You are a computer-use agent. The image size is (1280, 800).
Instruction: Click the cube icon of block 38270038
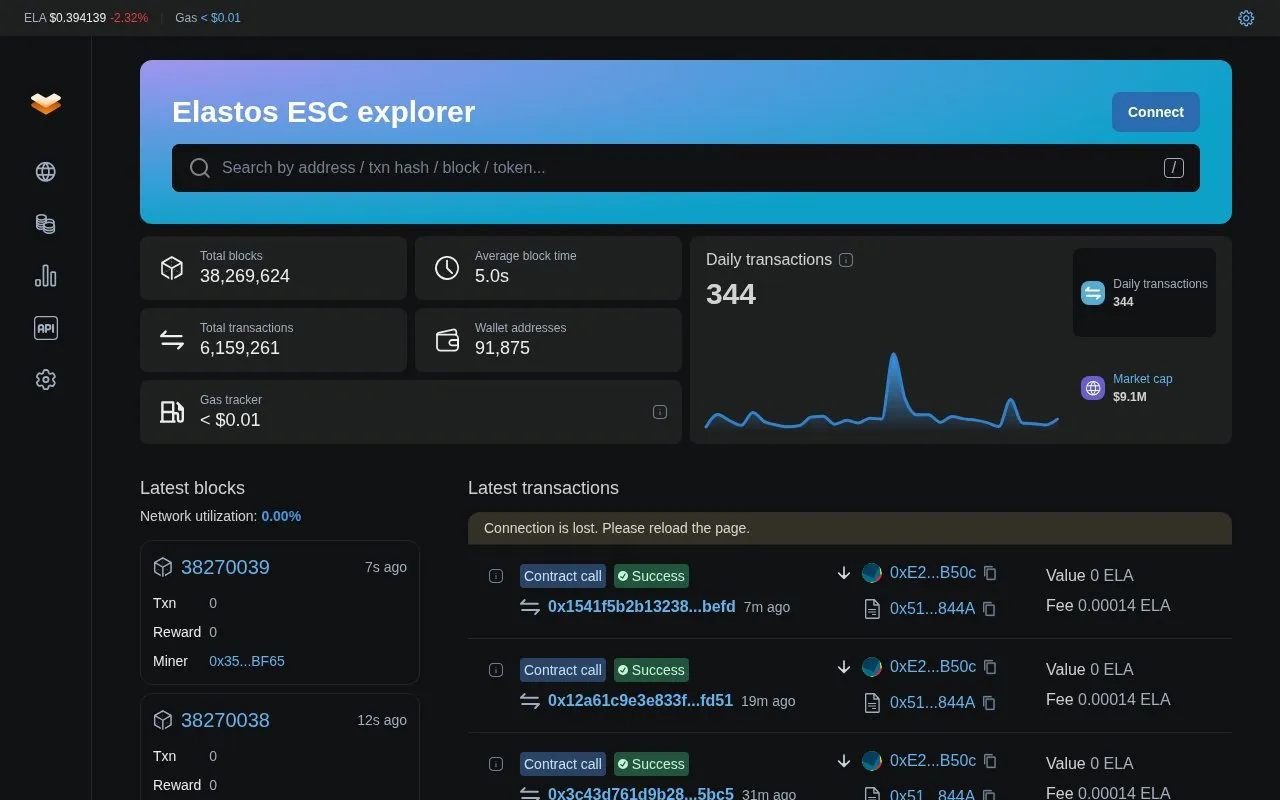163,720
